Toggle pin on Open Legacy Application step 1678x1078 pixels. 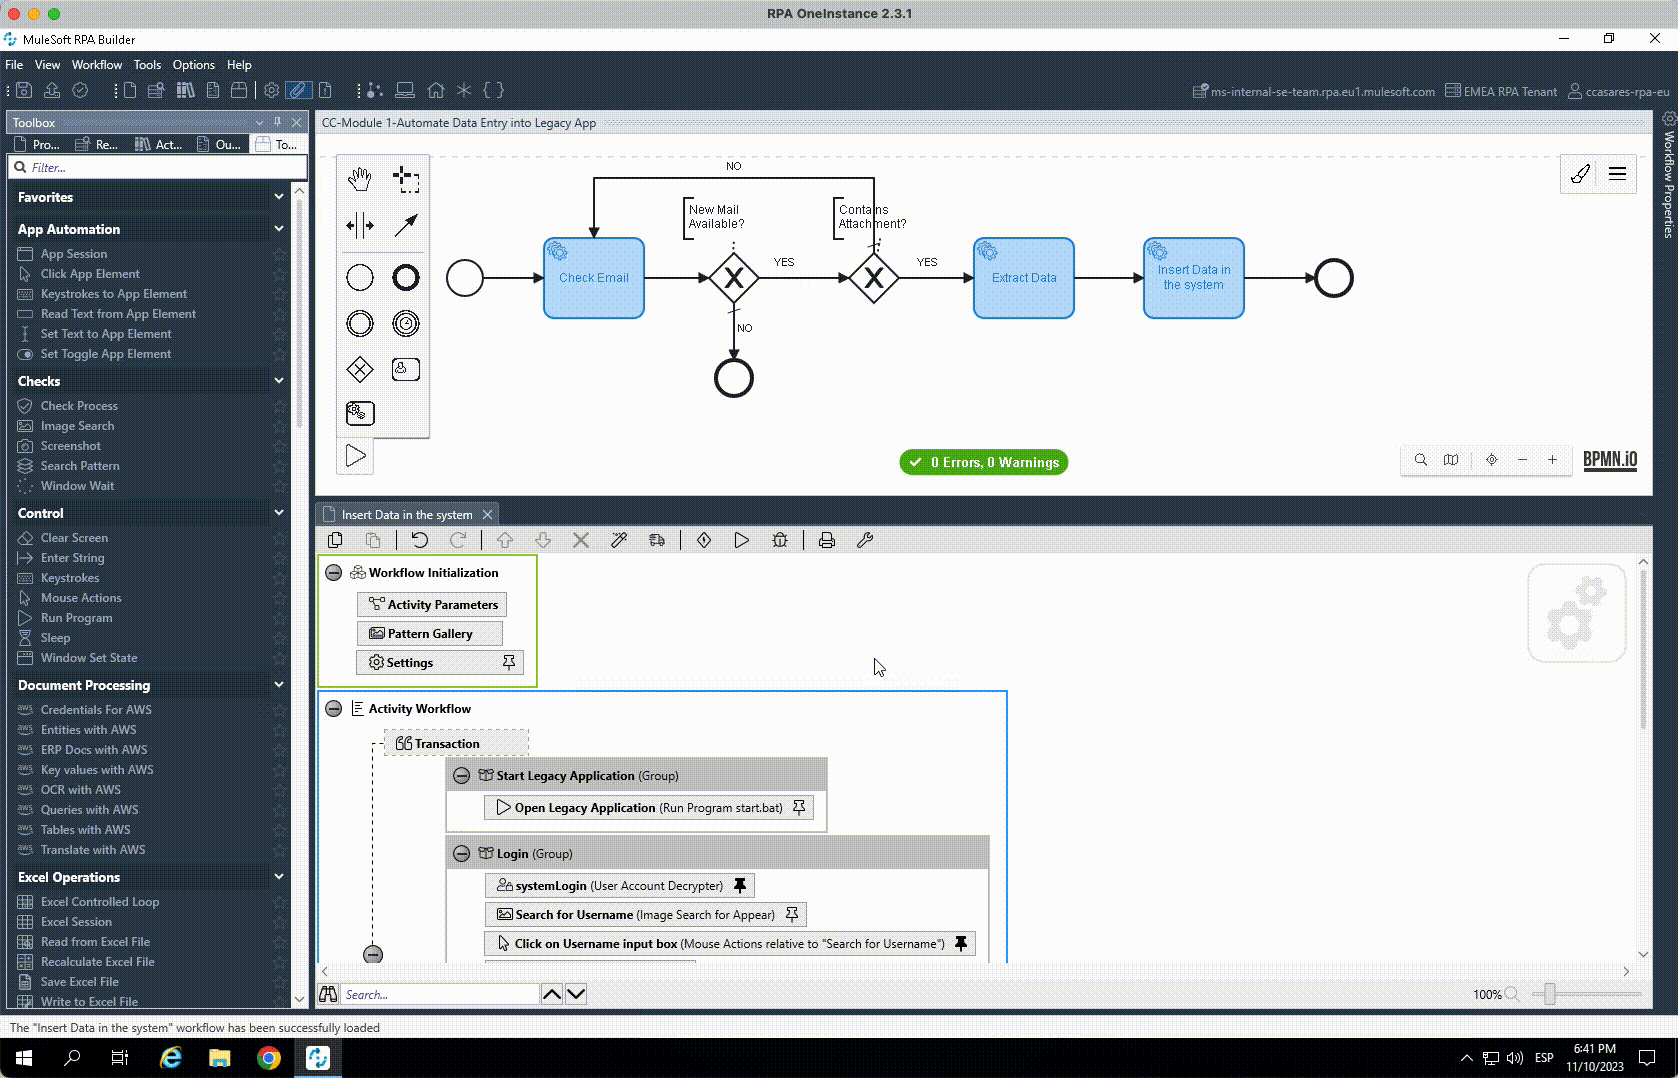click(799, 808)
